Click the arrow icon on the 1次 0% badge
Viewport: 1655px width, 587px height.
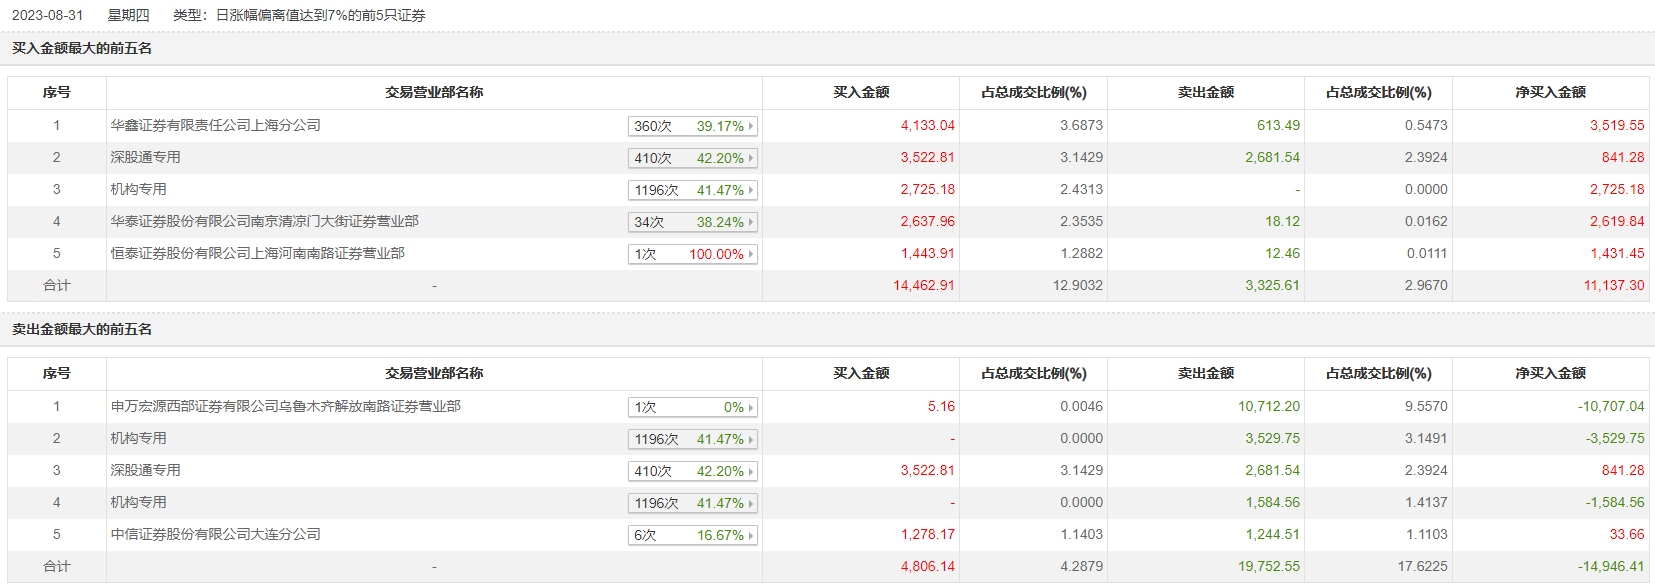pos(751,407)
